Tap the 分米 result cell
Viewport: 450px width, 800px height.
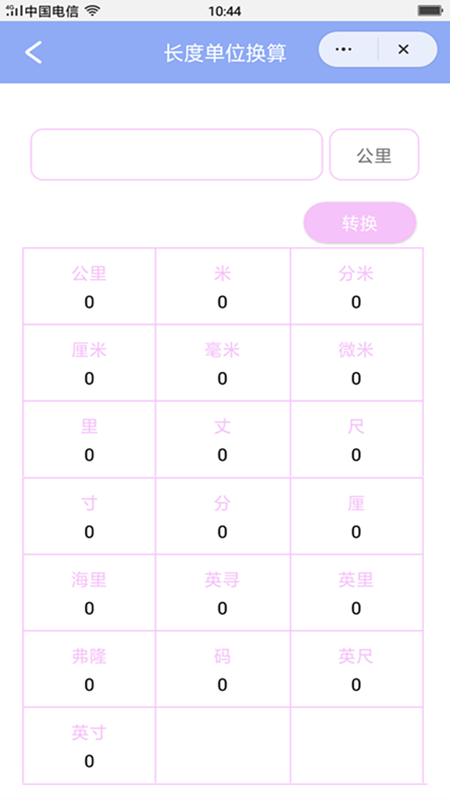click(x=356, y=286)
